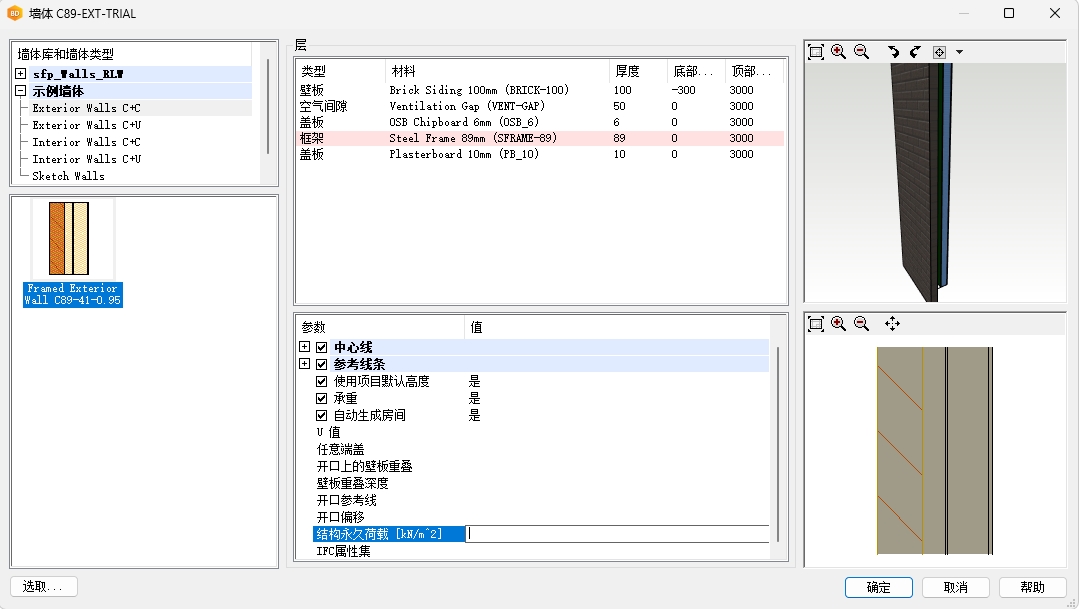This screenshot has width=1079, height=609.
Task: Select the Plasterboard 10mm layer row
Action: (540, 154)
